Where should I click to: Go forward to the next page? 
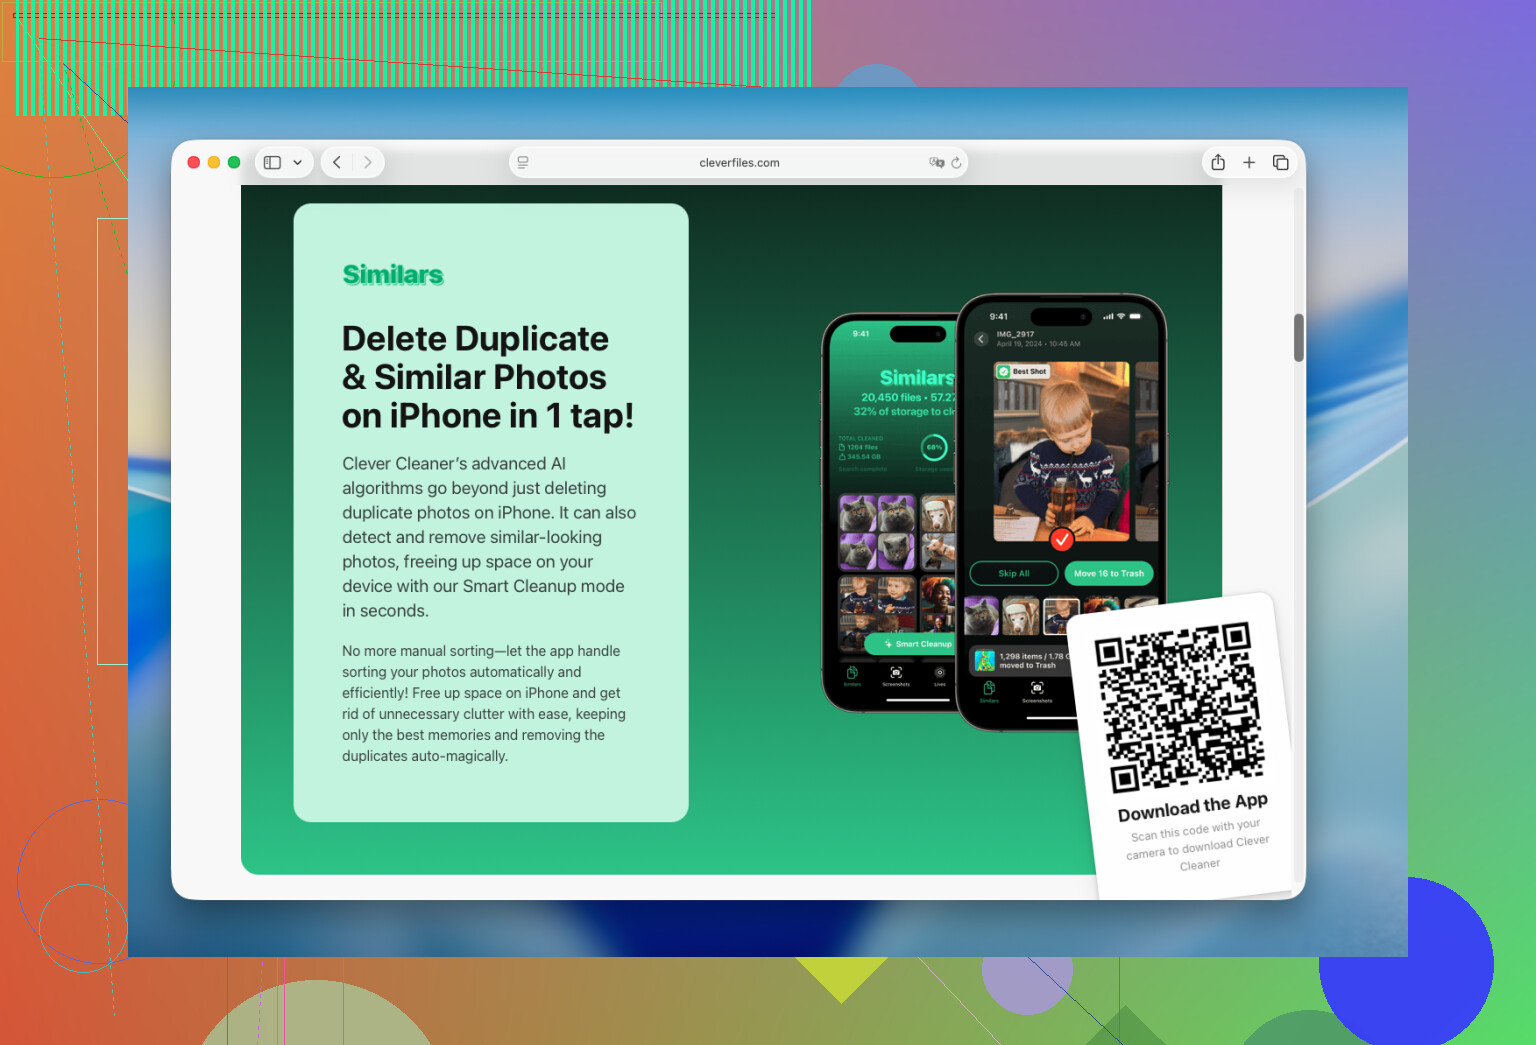368,162
